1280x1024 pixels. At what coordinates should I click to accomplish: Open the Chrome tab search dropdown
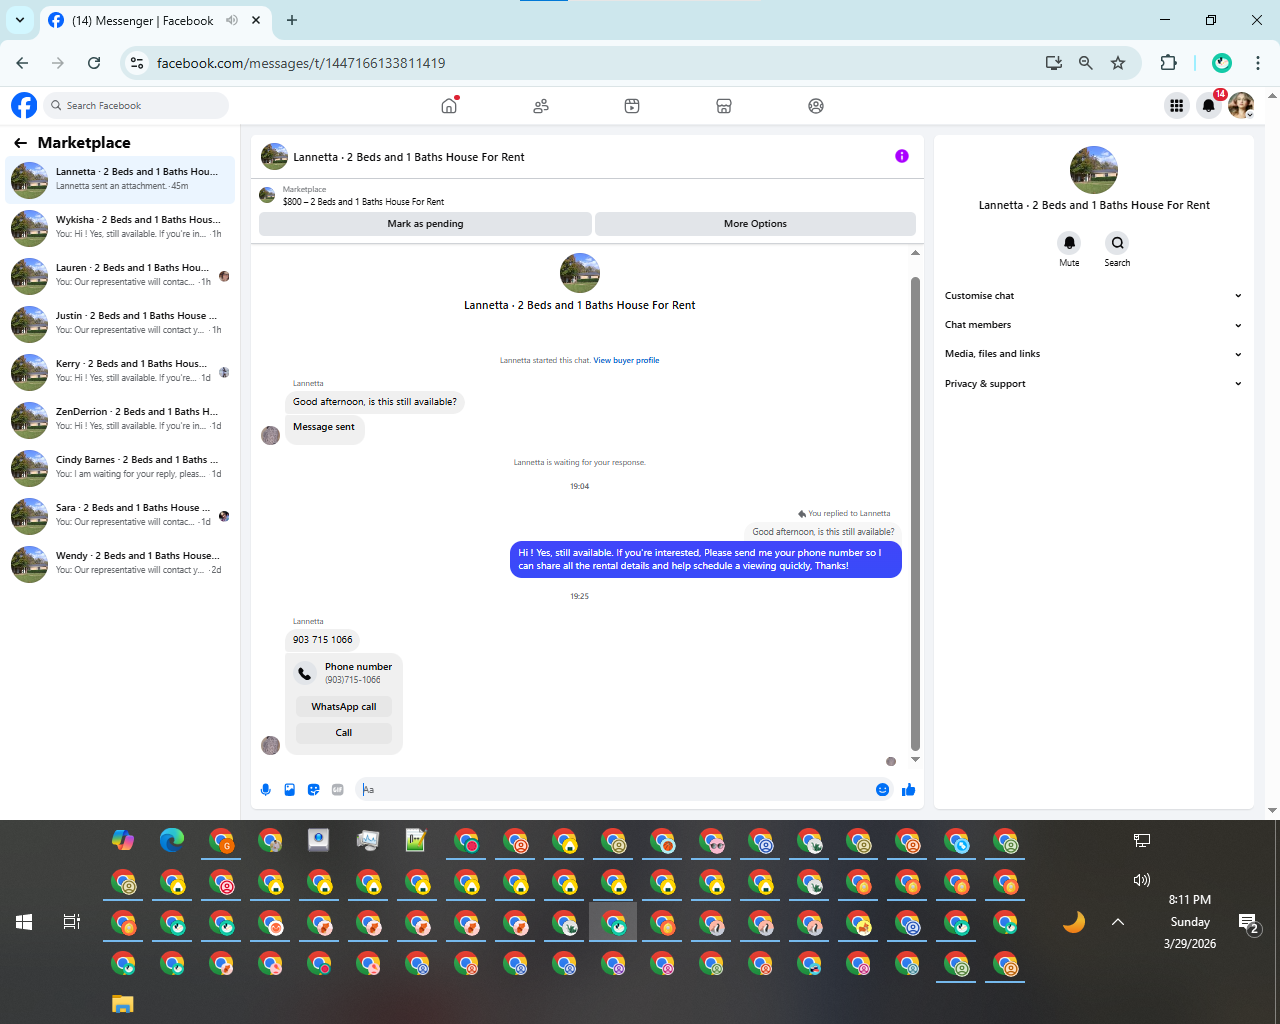(20, 20)
